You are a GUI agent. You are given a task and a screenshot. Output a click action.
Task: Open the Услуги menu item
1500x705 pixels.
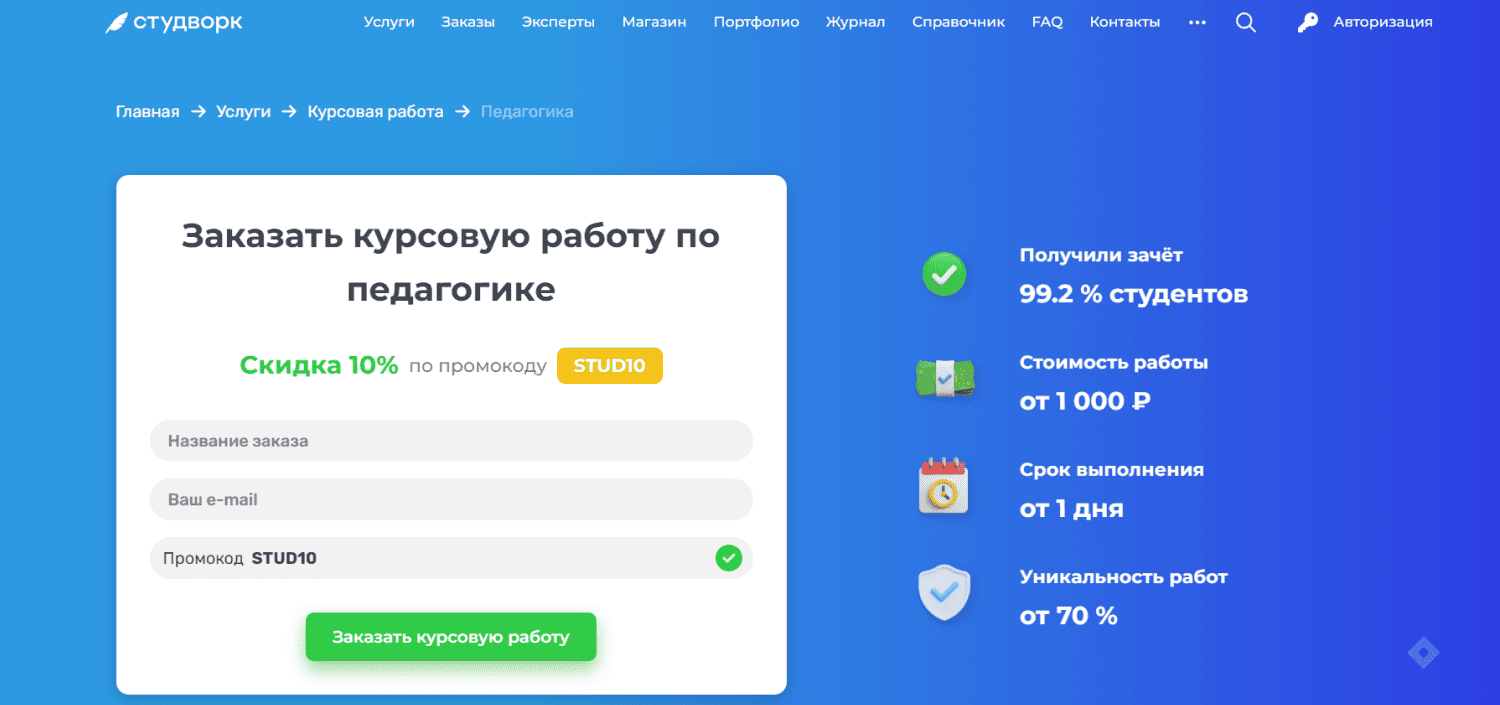(x=389, y=22)
